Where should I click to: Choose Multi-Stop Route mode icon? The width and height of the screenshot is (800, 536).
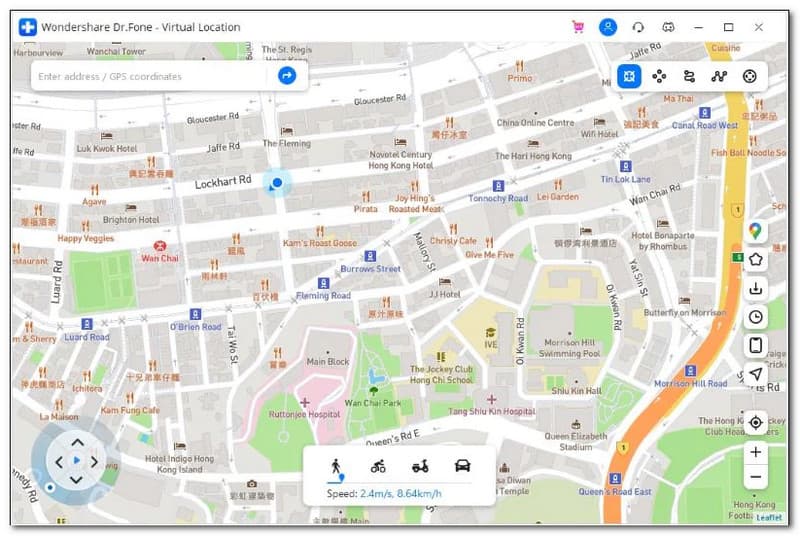click(719, 76)
